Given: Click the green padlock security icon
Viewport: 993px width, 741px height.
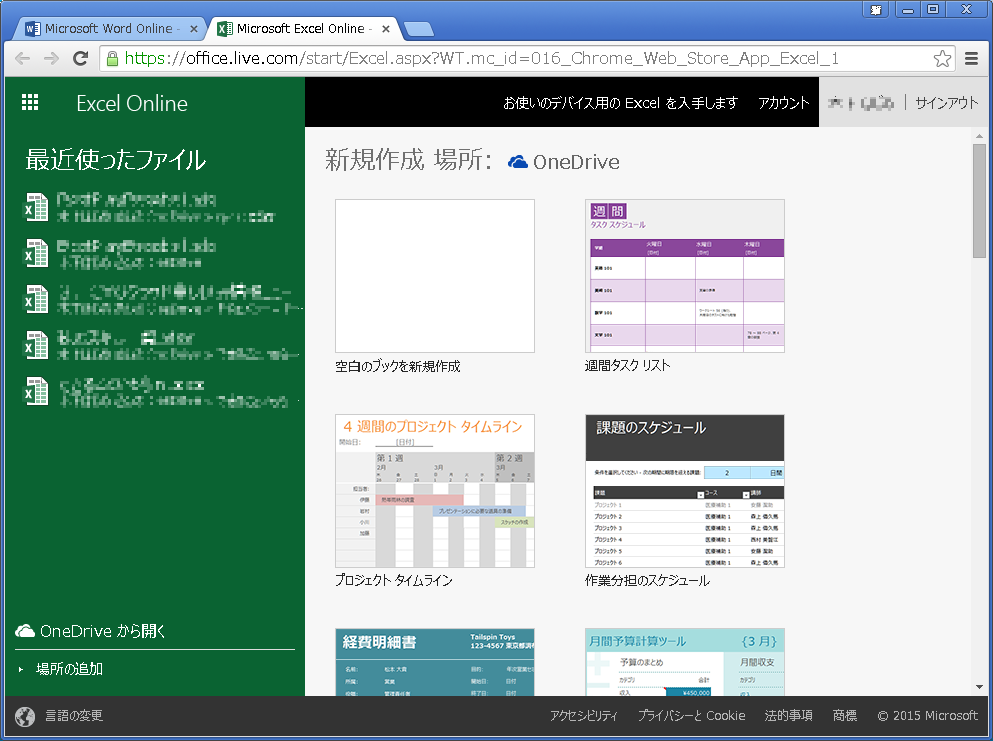Looking at the screenshot, I should click(x=113, y=59).
